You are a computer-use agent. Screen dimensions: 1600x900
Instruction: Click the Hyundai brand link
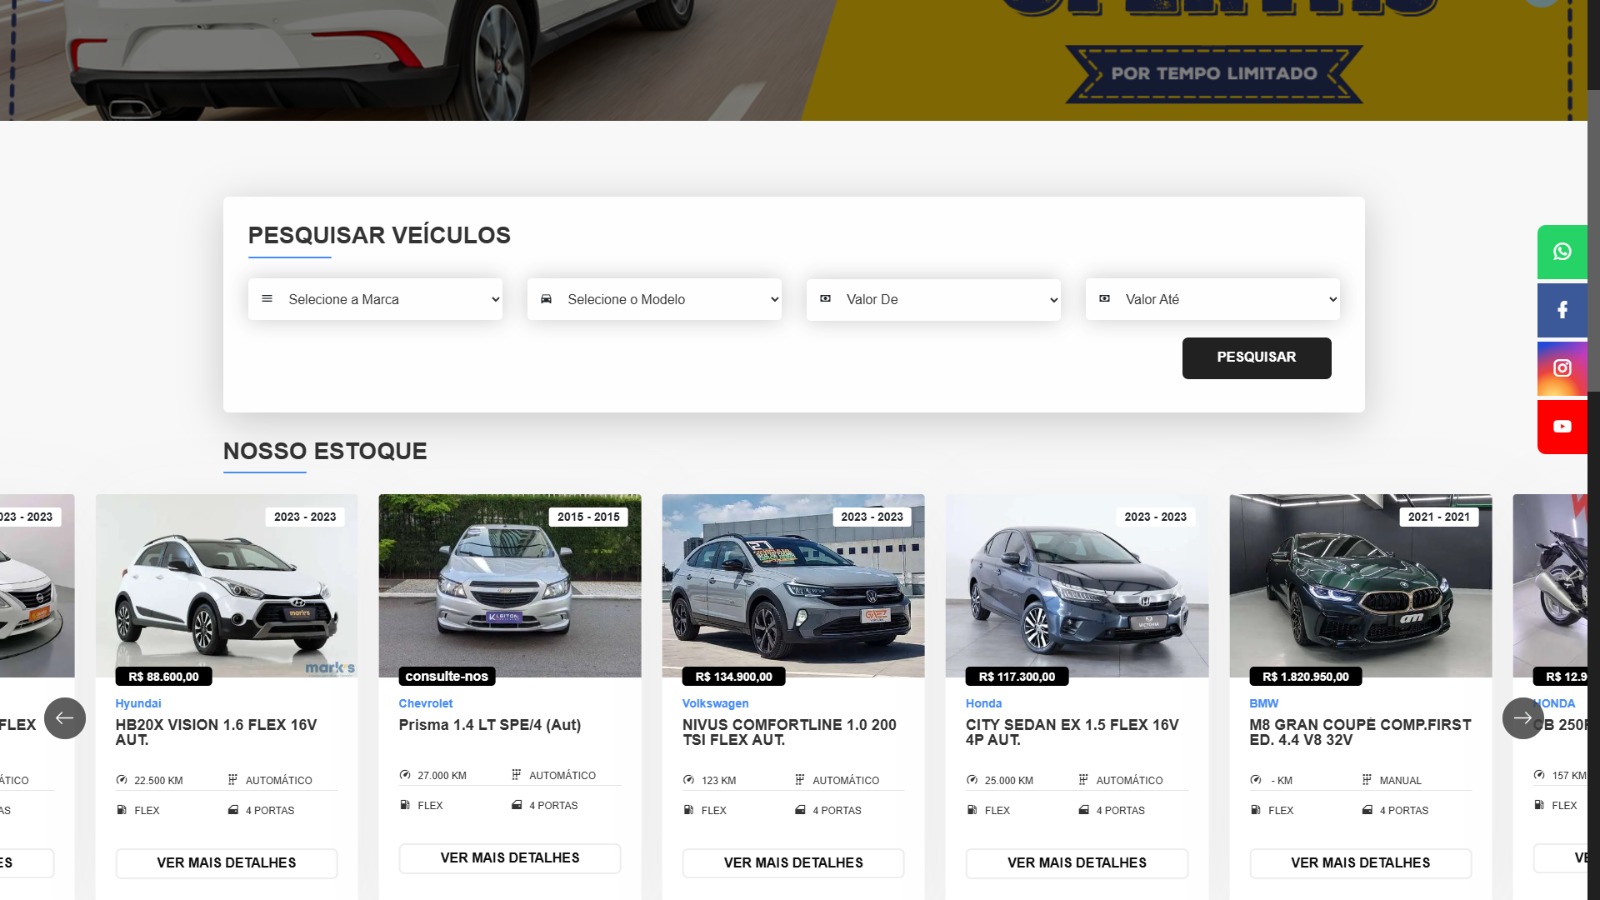tap(138, 704)
